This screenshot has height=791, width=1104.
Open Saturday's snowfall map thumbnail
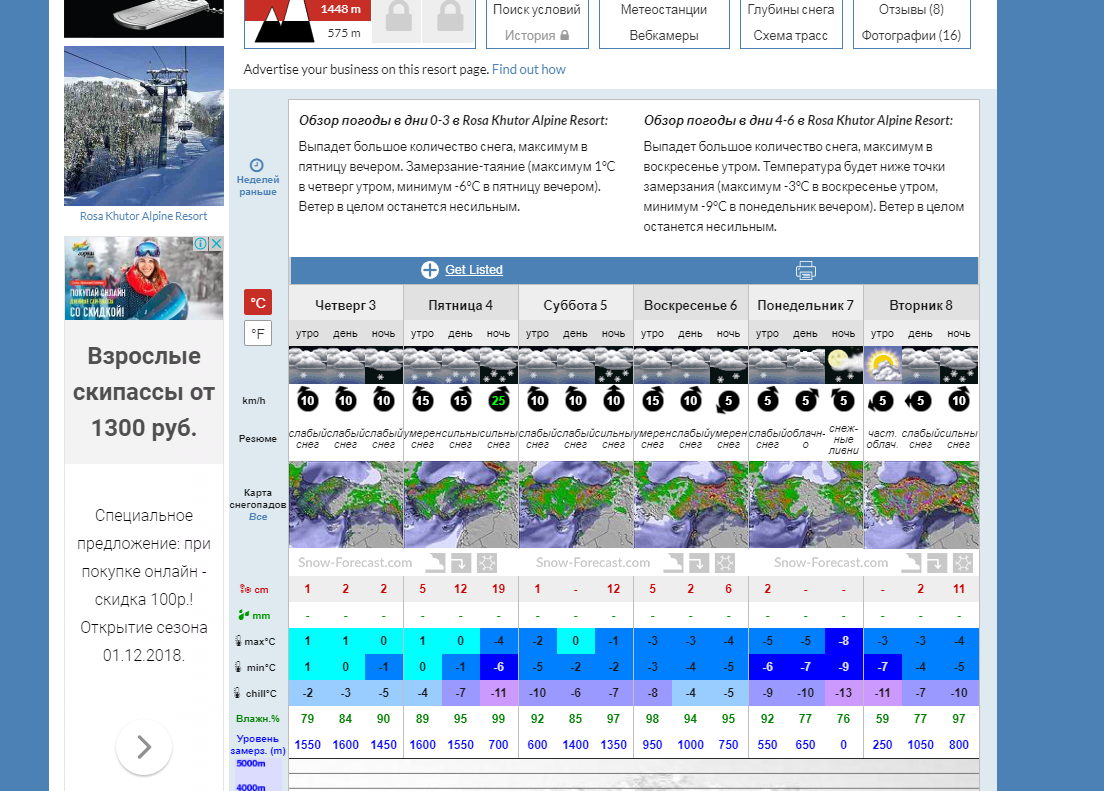[576, 504]
